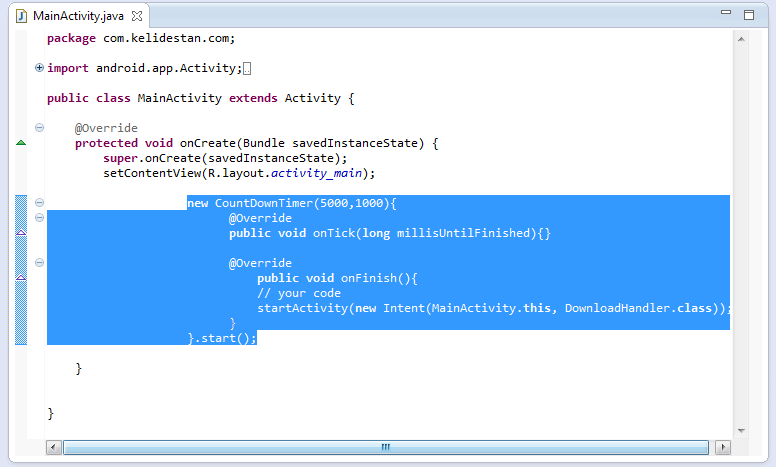Select the MainActivity.java editor tab
The width and height of the screenshot is (776, 467).
click(79, 16)
